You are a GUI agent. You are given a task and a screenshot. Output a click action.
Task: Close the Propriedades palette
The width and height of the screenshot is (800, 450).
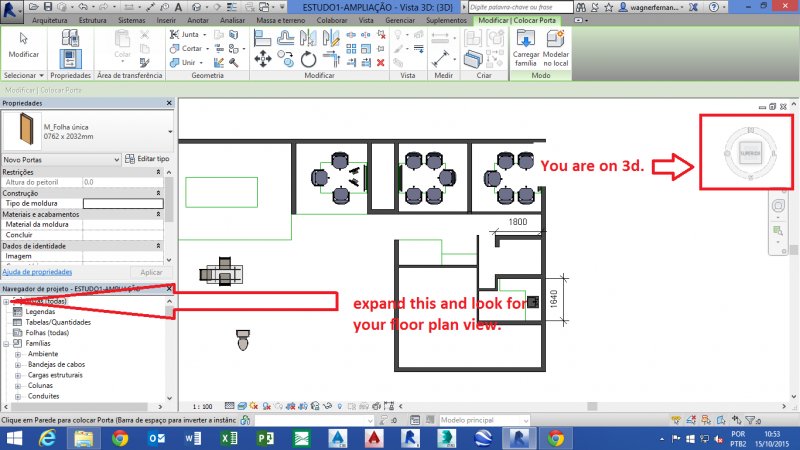(x=169, y=103)
